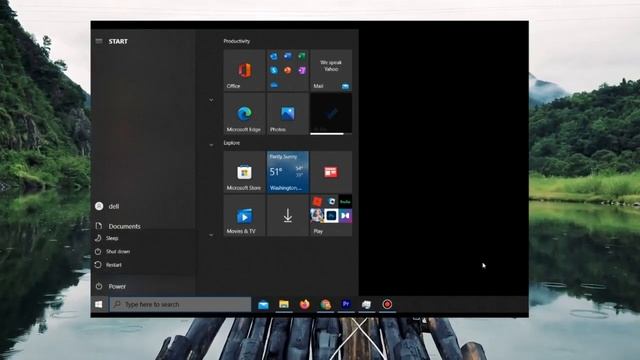The image size is (640, 360).
Task: Open the Movies & TV tile
Action: pyautogui.click(x=244, y=216)
